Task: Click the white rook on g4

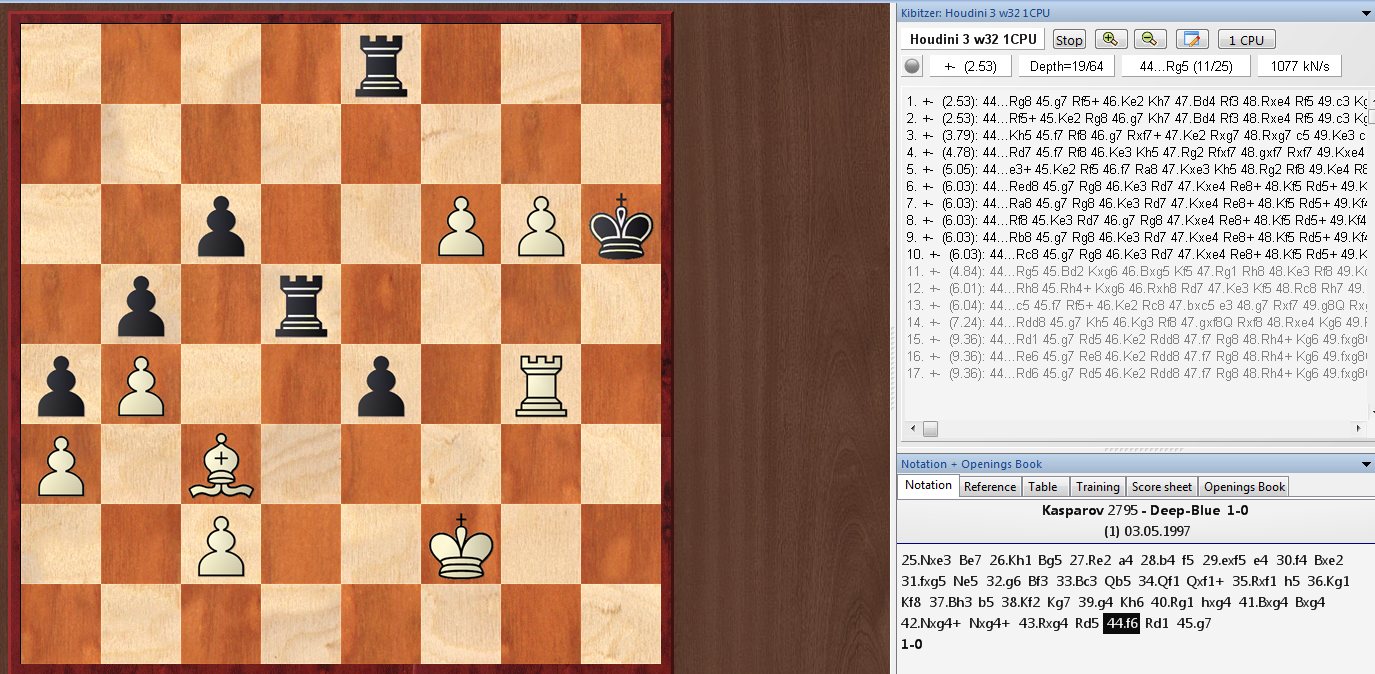Action: 541,384
